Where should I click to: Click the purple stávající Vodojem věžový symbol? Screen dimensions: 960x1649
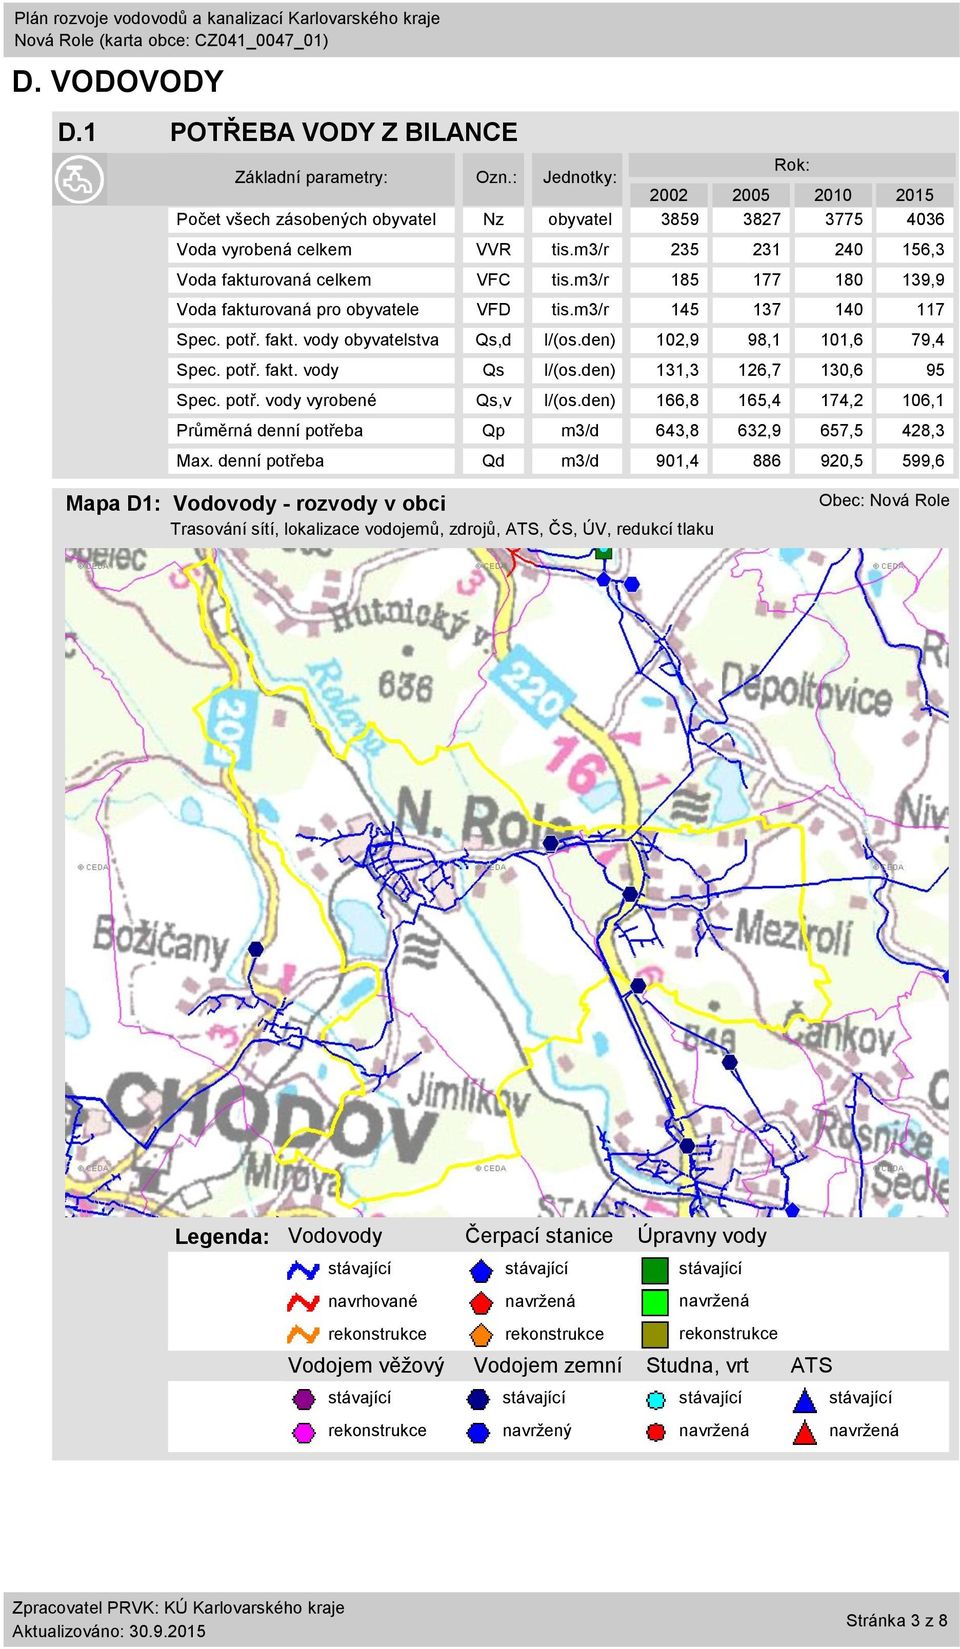[x=303, y=1398]
